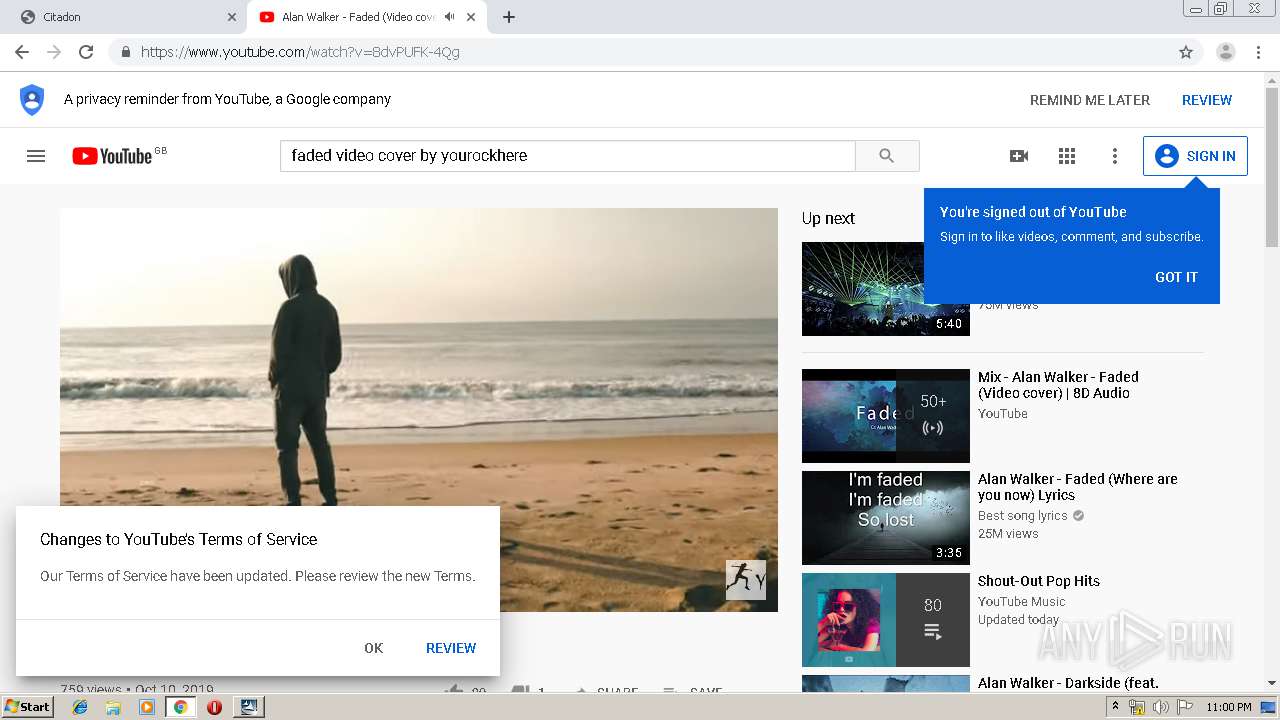Click REVIEW in Terms of Service dialog
Screen dimensions: 1280x720
pos(451,648)
